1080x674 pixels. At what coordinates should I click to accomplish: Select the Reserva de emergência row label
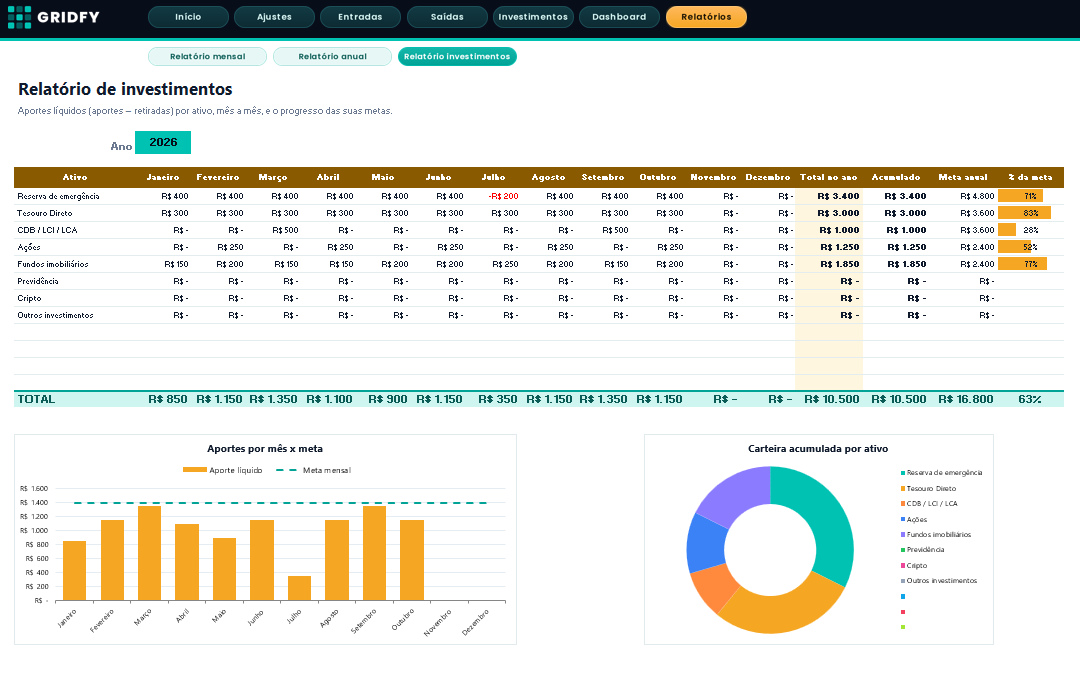pos(59,196)
